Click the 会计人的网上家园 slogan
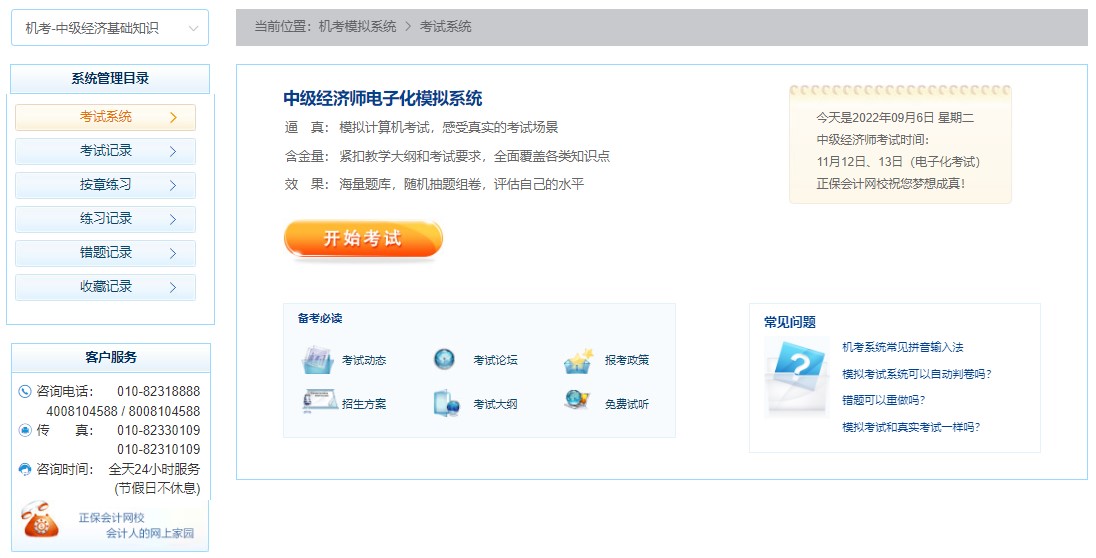Screen dimensions: 1096x558 [150, 534]
